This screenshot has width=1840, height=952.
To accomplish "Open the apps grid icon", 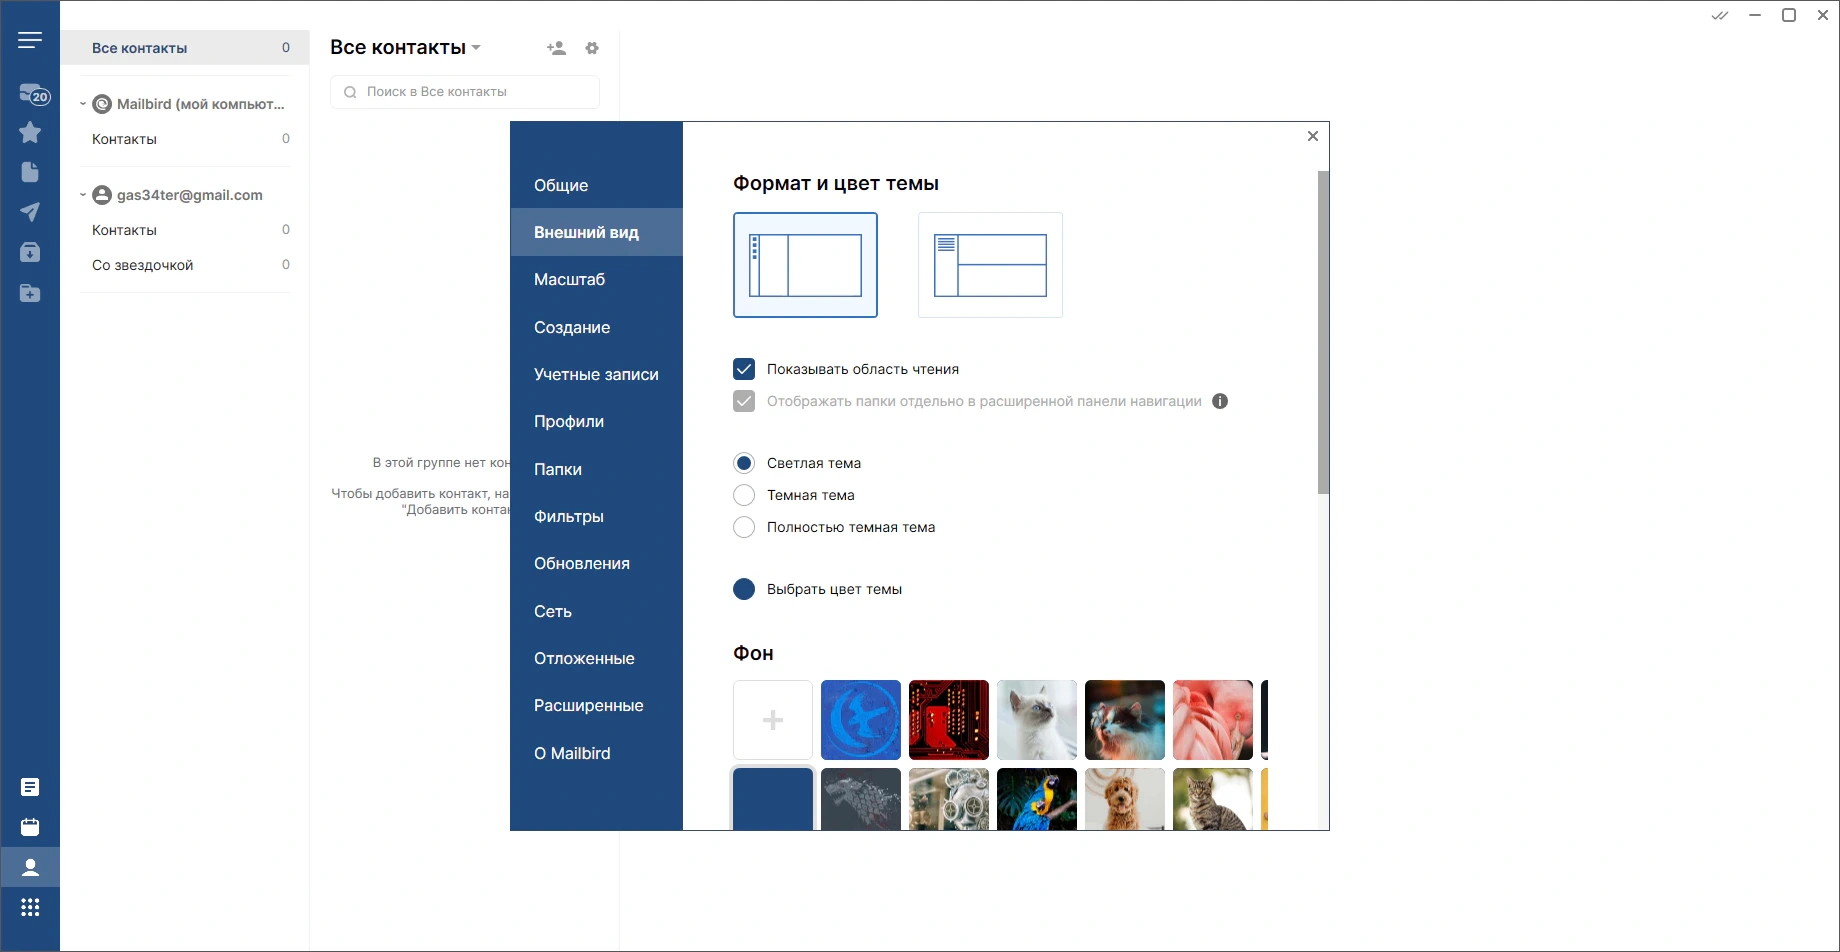I will tap(30, 907).
